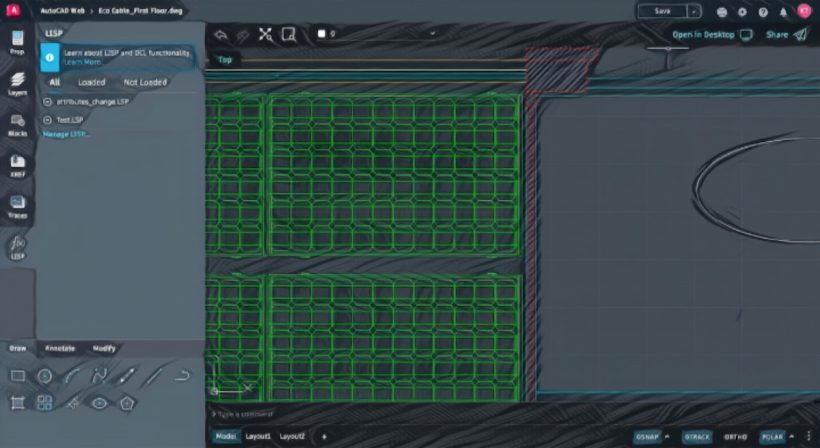This screenshot has width=820, height=448.
Task: Switch to the Layout1 tab
Action: [258, 436]
